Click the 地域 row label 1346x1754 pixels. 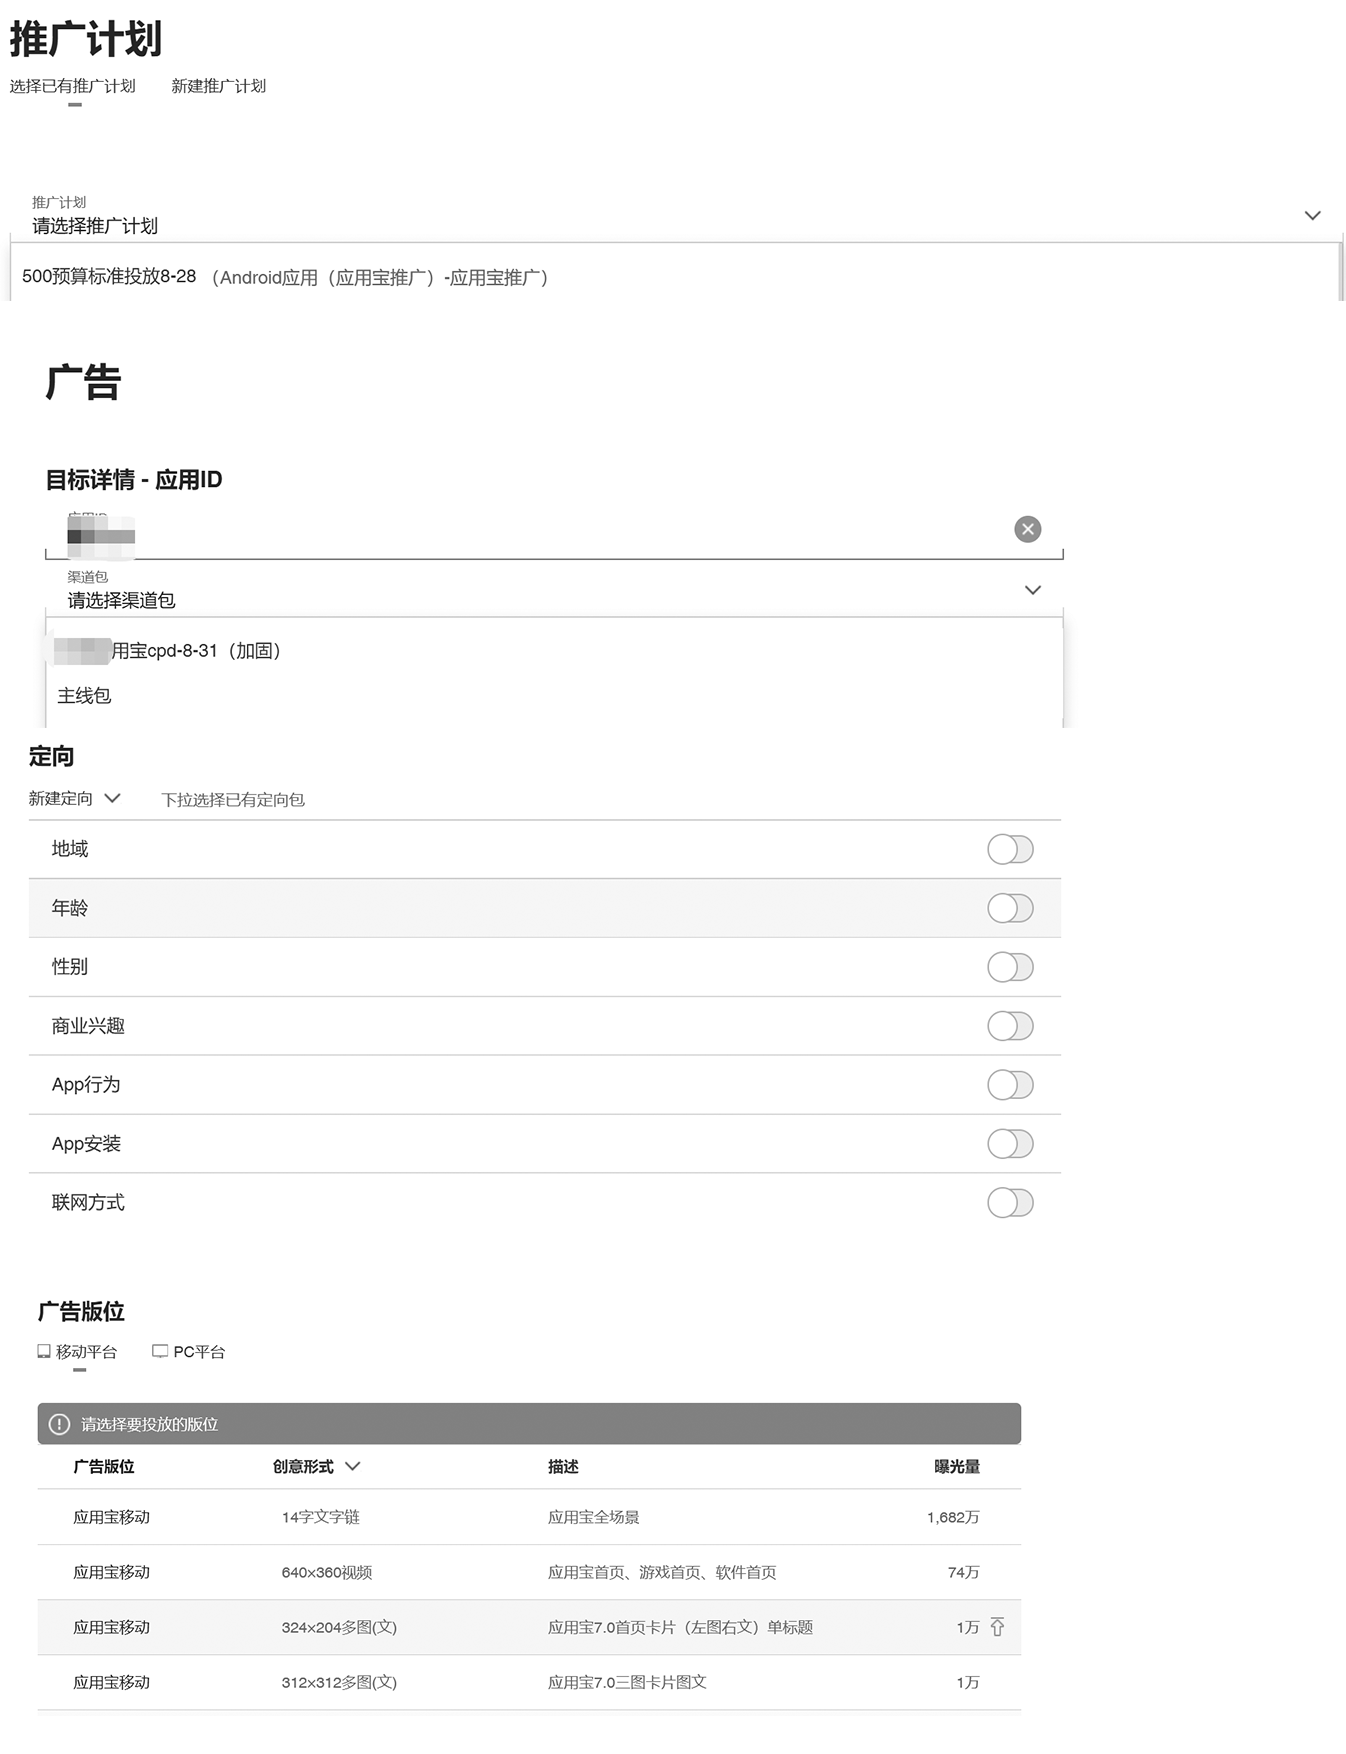coord(70,849)
